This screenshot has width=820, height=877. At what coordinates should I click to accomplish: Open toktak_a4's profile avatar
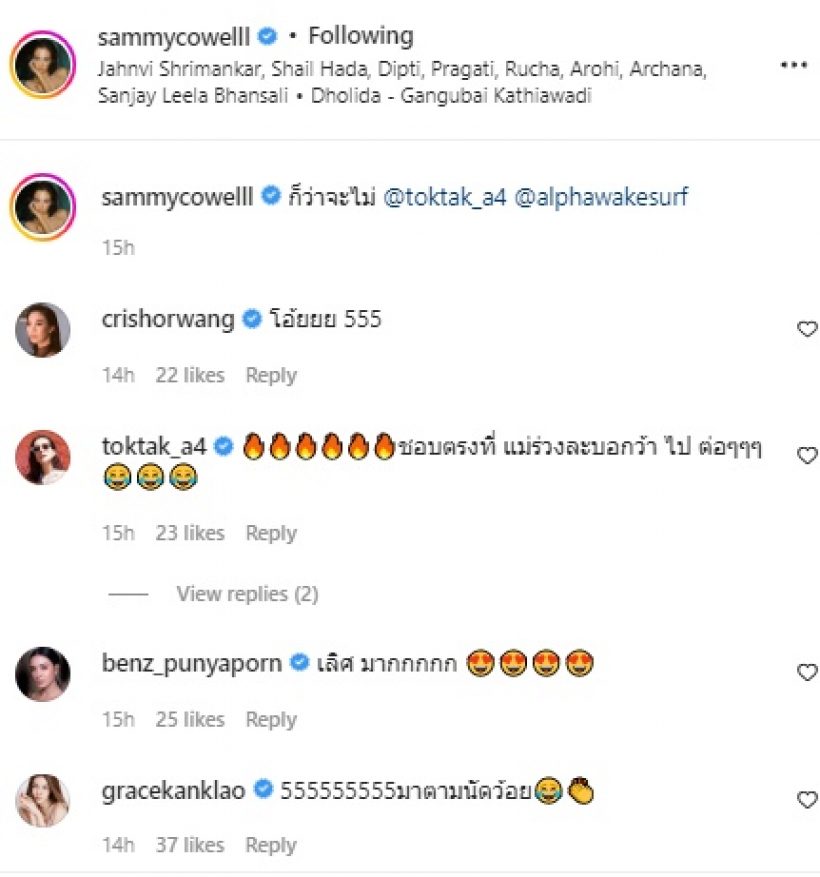click(x=43, y=457)
